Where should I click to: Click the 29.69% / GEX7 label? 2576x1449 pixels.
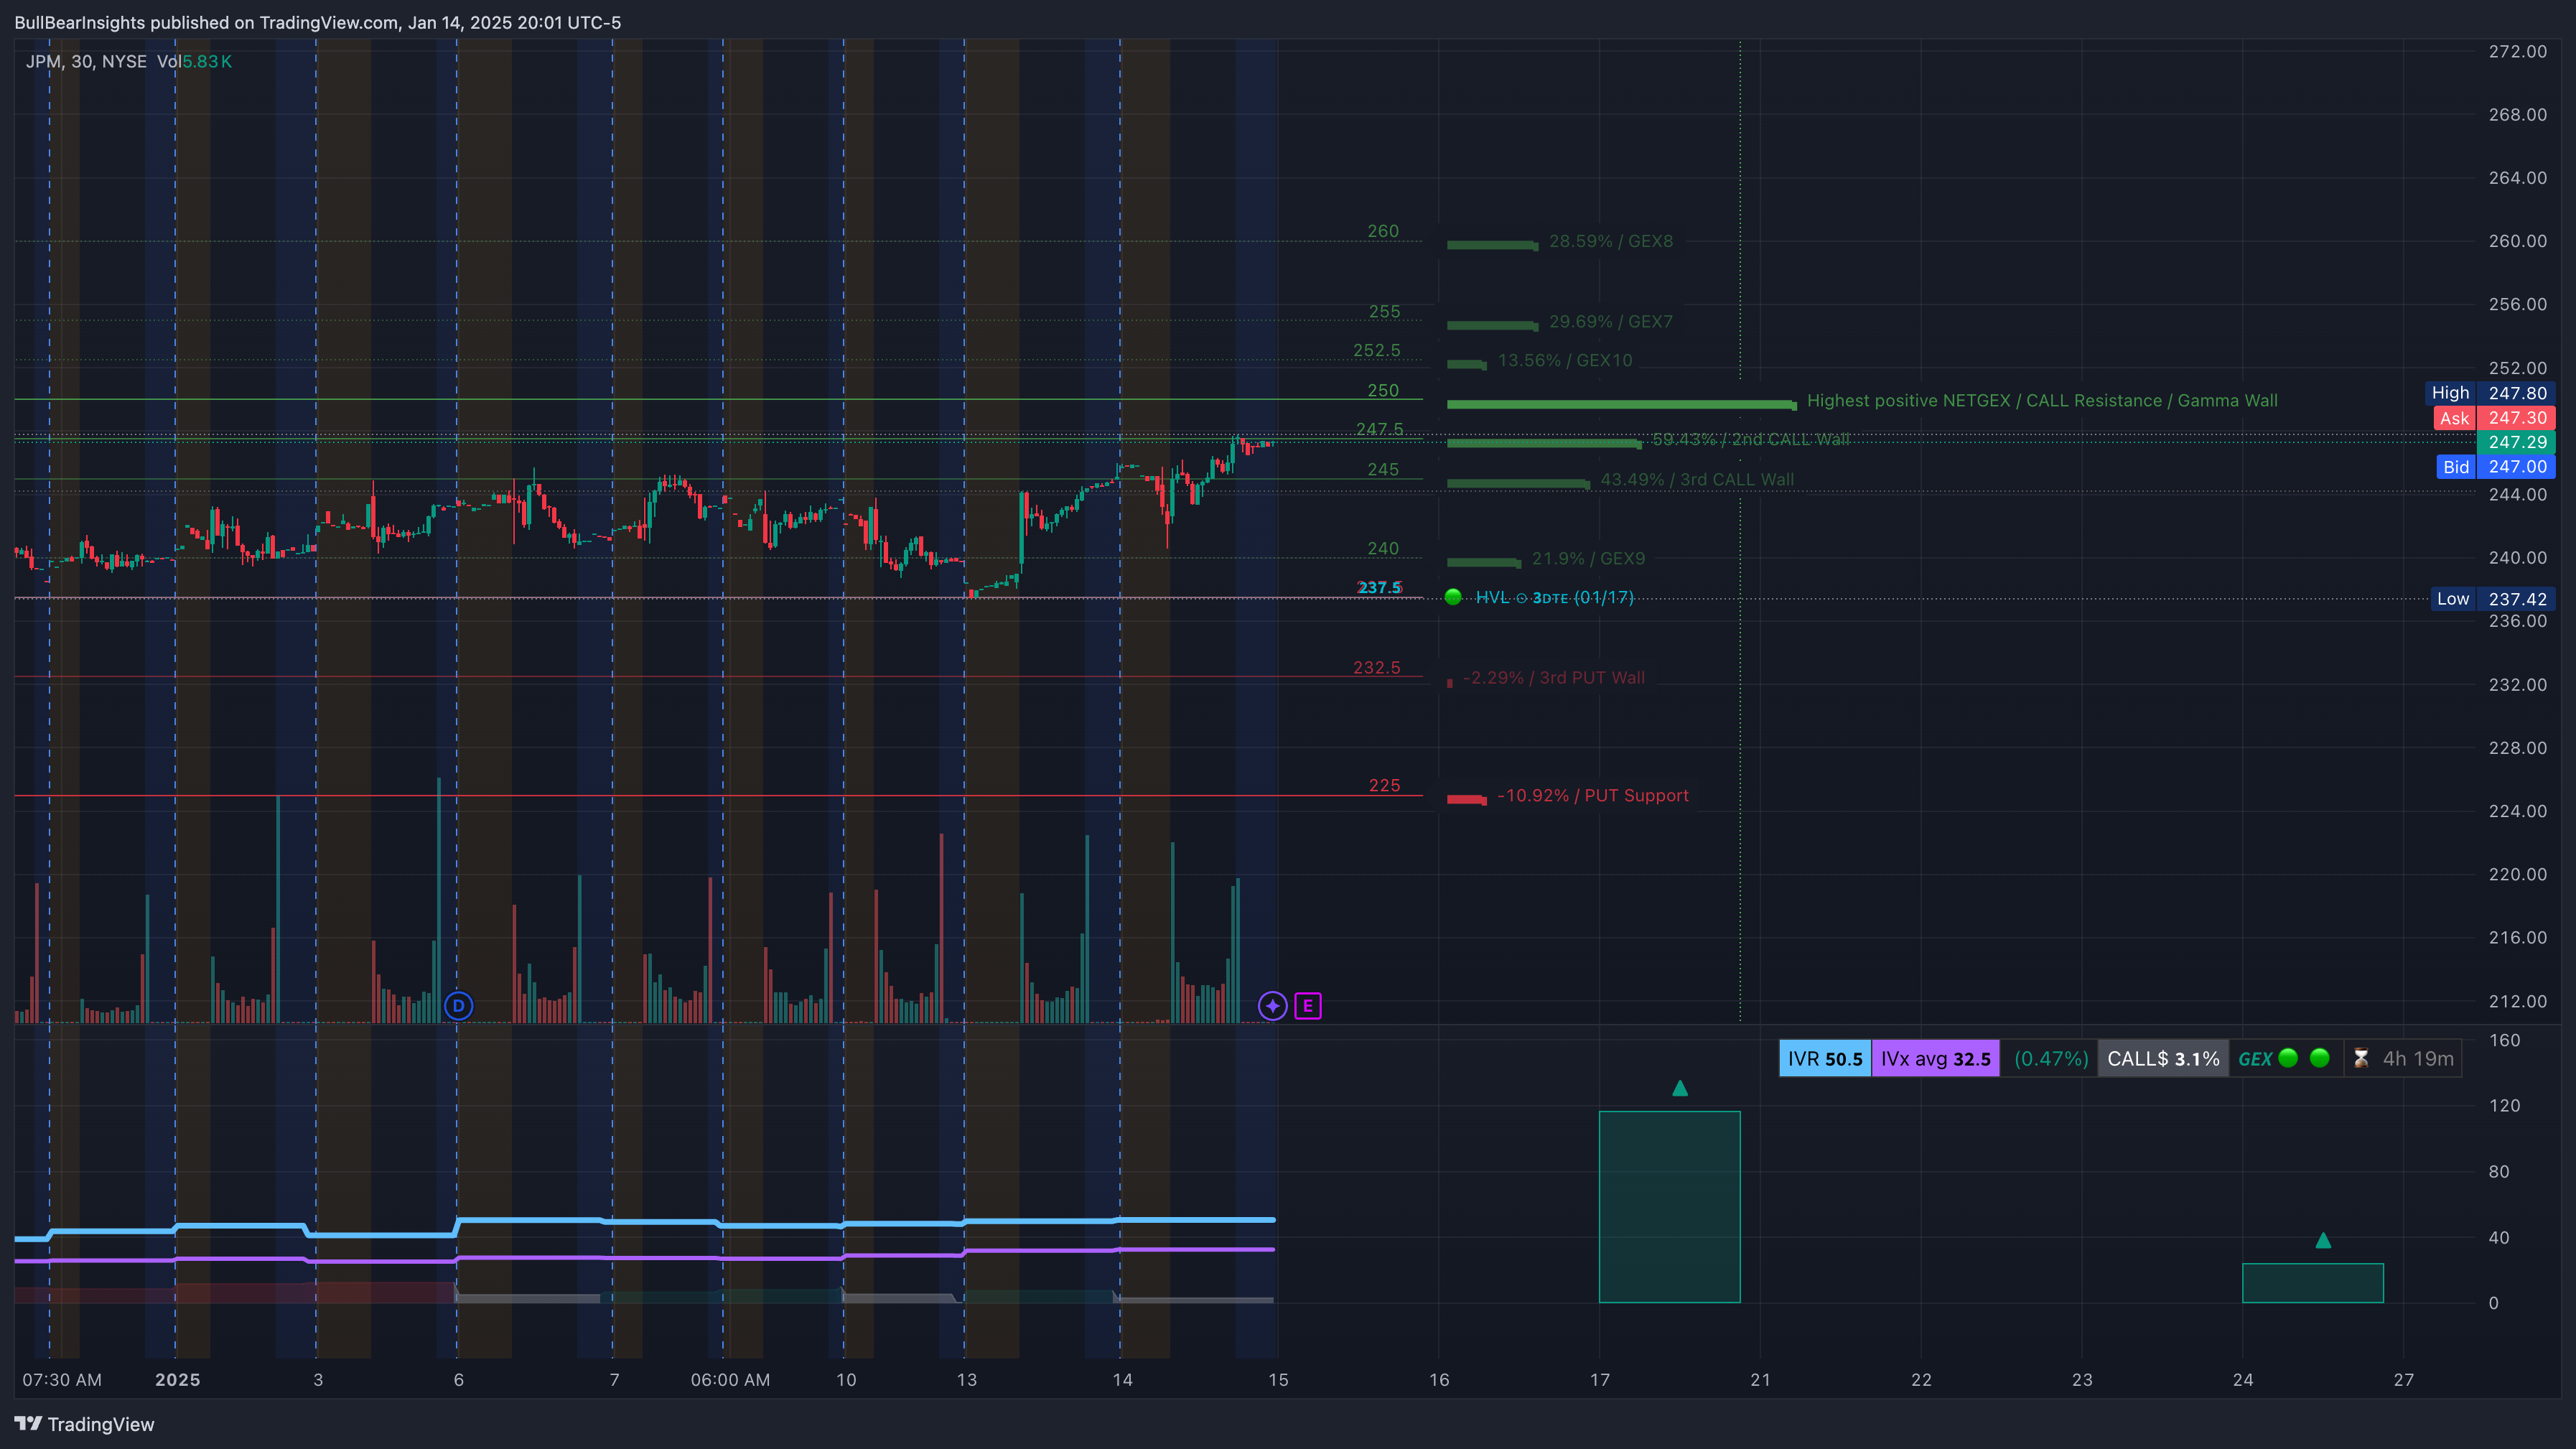(x=1611, y=322)
